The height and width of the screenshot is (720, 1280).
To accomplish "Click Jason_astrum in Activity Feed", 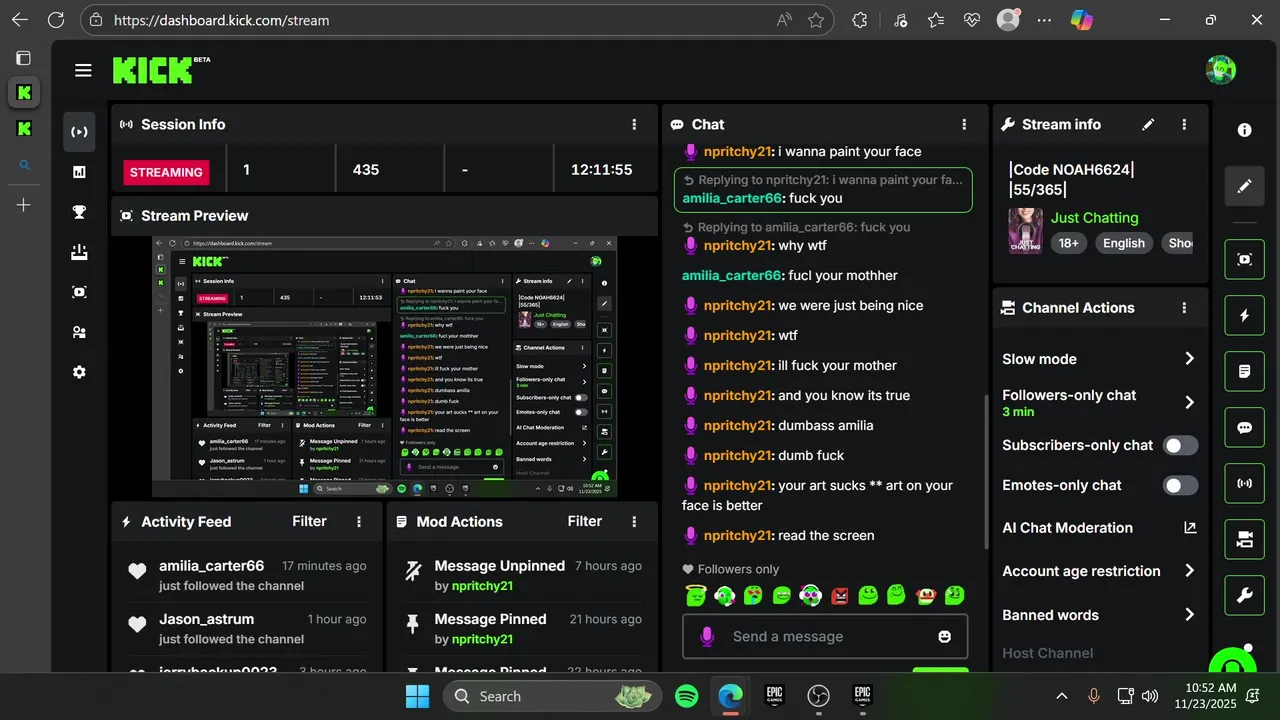I will click(x=206, y=619).
